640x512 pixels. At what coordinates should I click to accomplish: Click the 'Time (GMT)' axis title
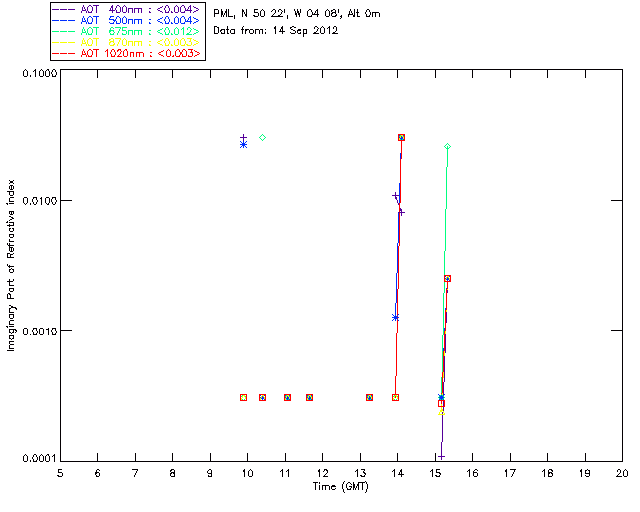340,487
